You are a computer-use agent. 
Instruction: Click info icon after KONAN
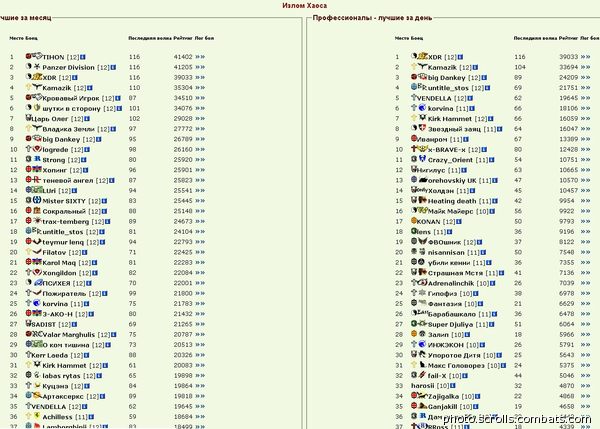(459, 222)
